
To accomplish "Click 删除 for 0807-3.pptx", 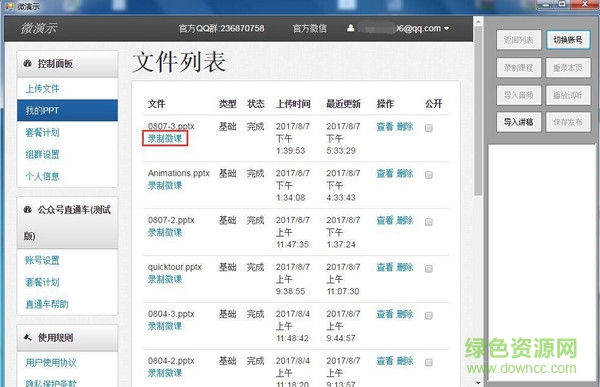I will pyautogui.click(x=405, y=126).
